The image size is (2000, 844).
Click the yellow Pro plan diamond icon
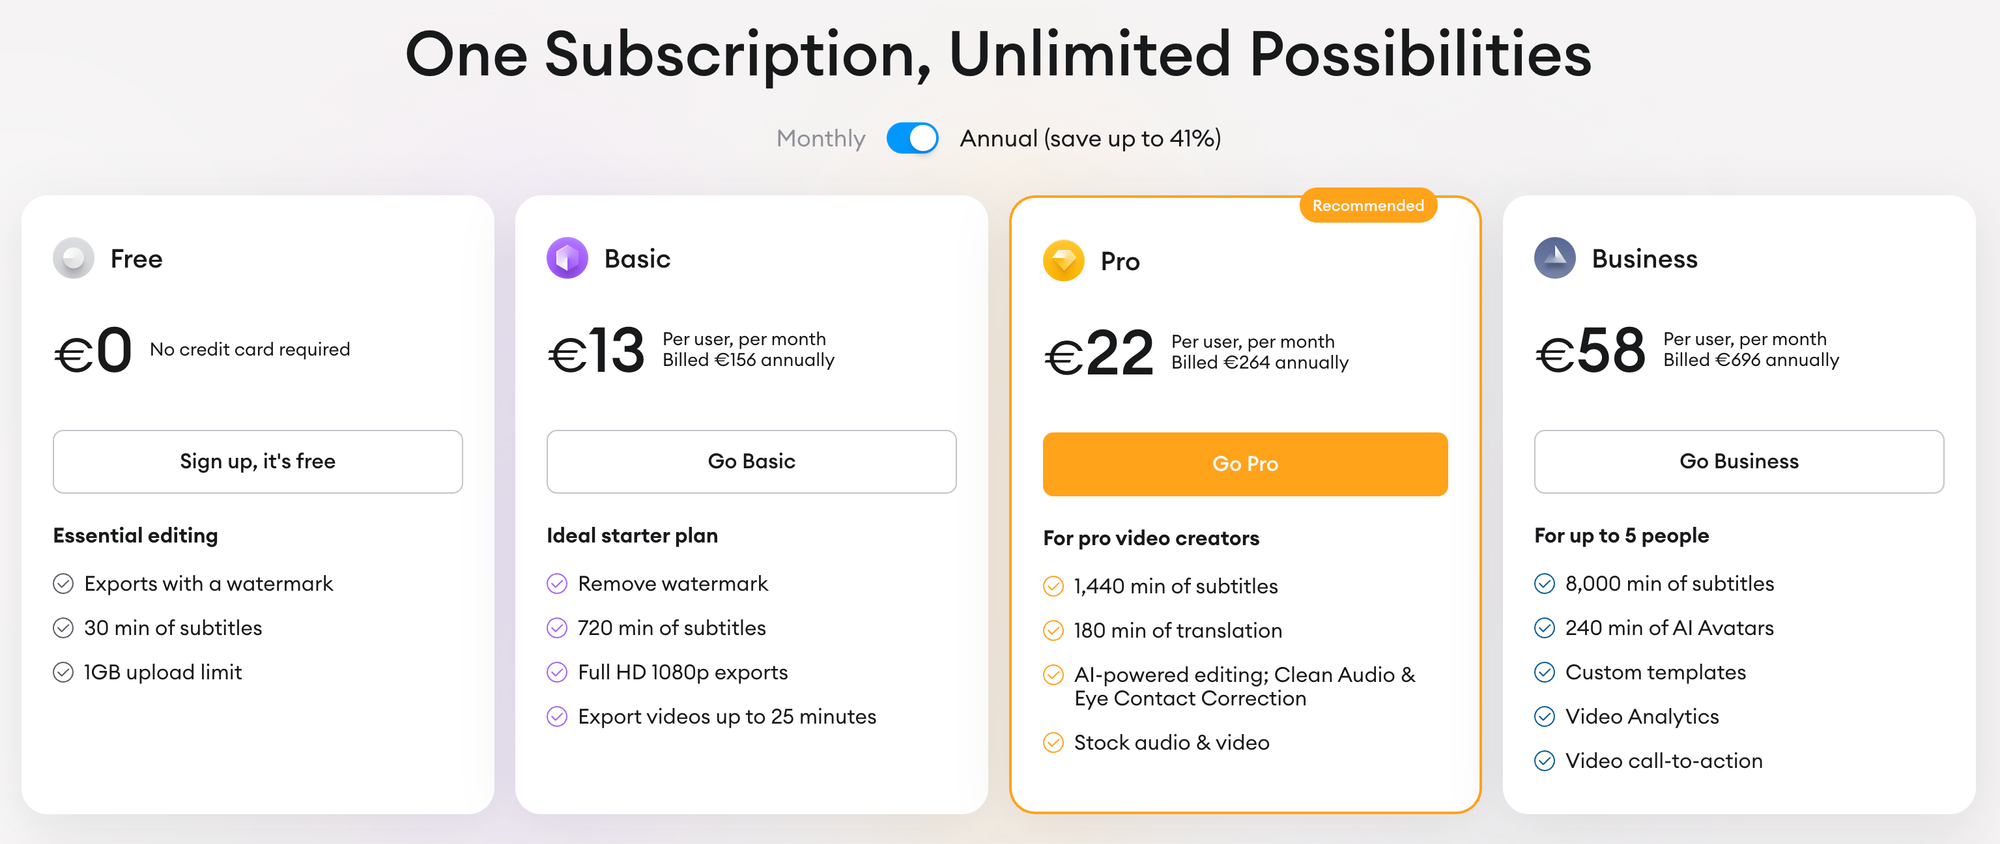click(x=1064, y=261)
